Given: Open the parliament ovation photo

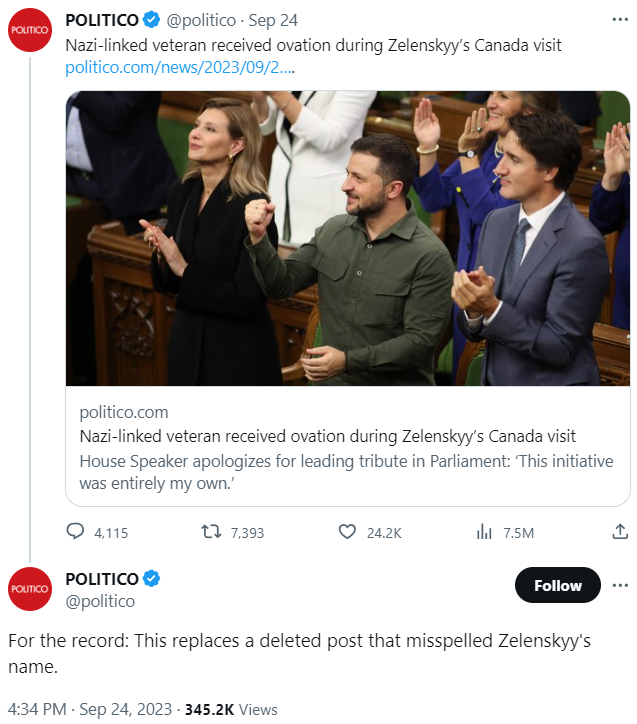Looking at the screenshot, I should tap(348, 238).
